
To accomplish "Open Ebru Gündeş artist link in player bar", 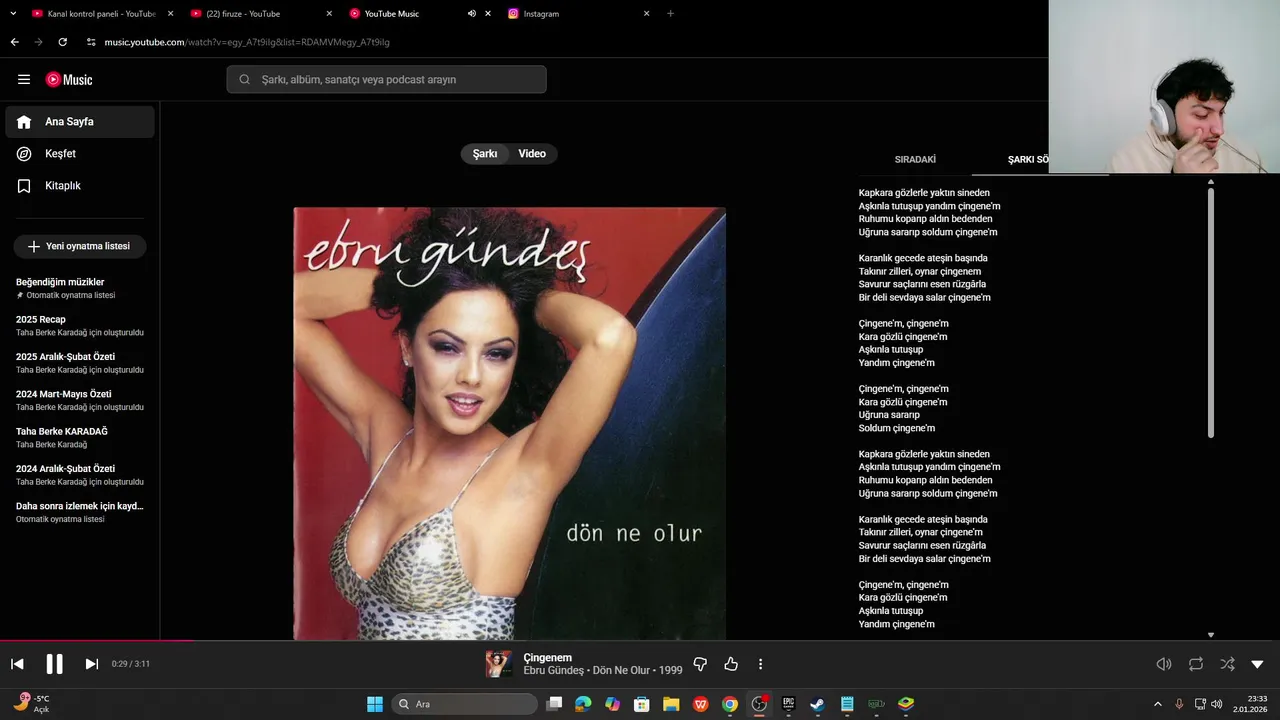I will tap(553, 670).
